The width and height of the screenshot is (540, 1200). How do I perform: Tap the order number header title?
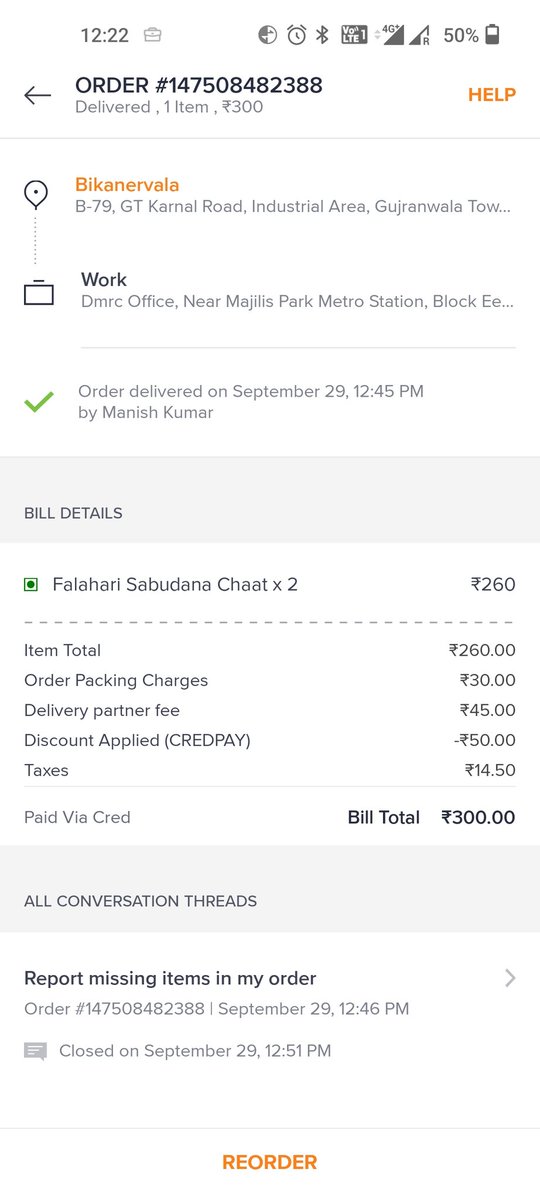tap(199, 85)
